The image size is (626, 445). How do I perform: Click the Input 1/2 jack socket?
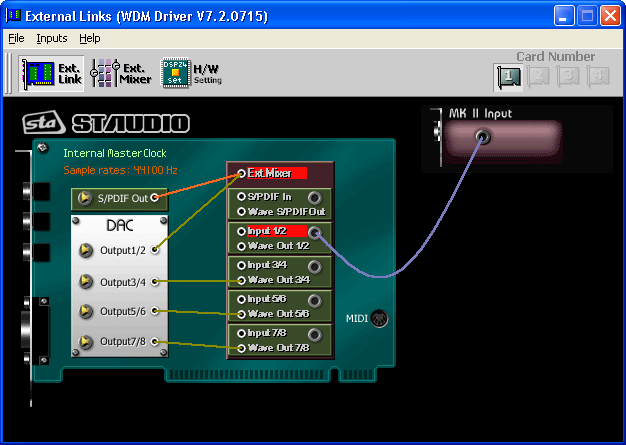click(x=315, y=233)
